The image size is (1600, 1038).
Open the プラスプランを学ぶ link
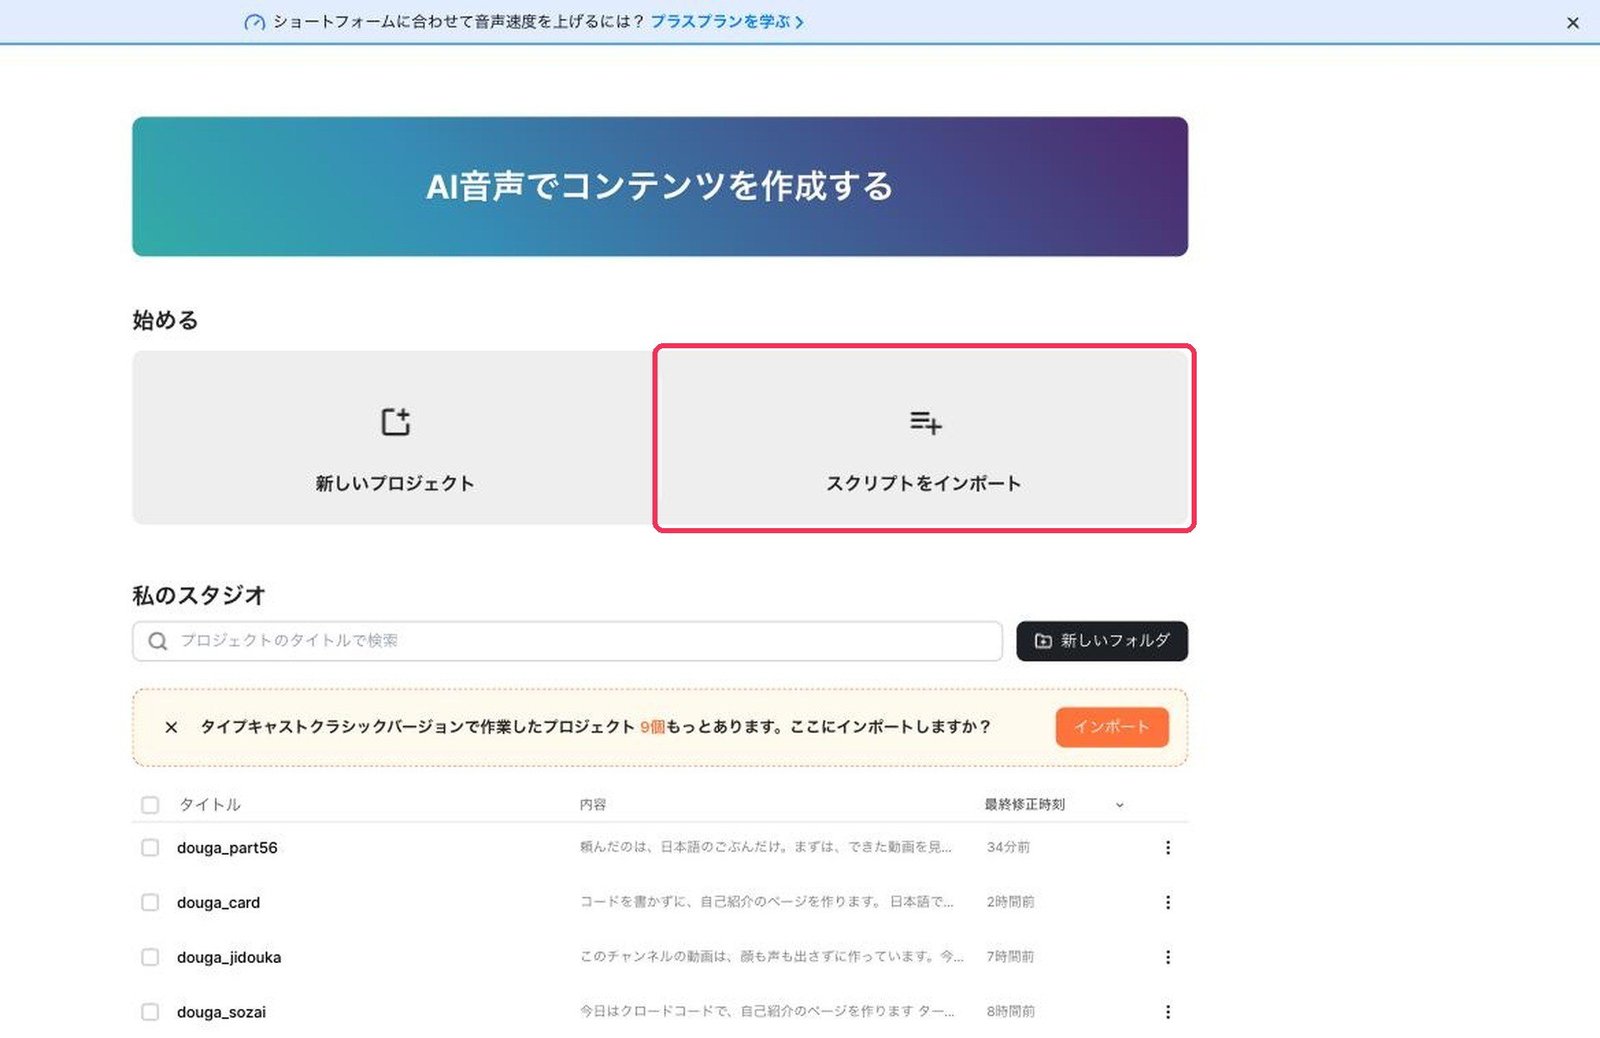click(727, 21)
